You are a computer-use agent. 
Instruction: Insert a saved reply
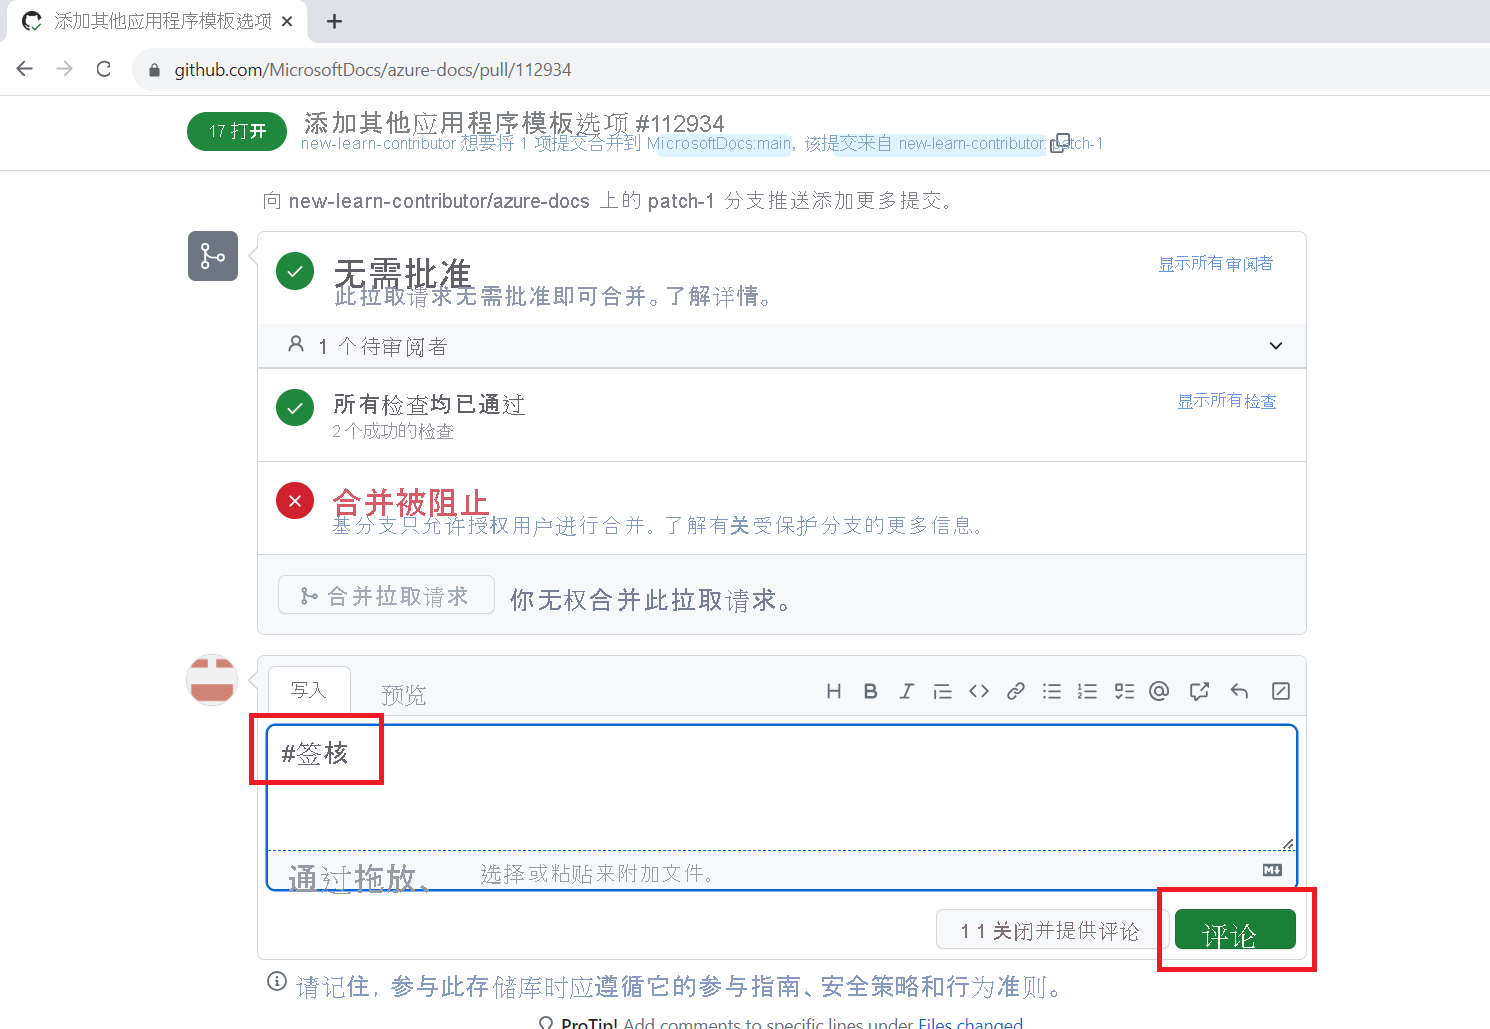(1239, 691)
